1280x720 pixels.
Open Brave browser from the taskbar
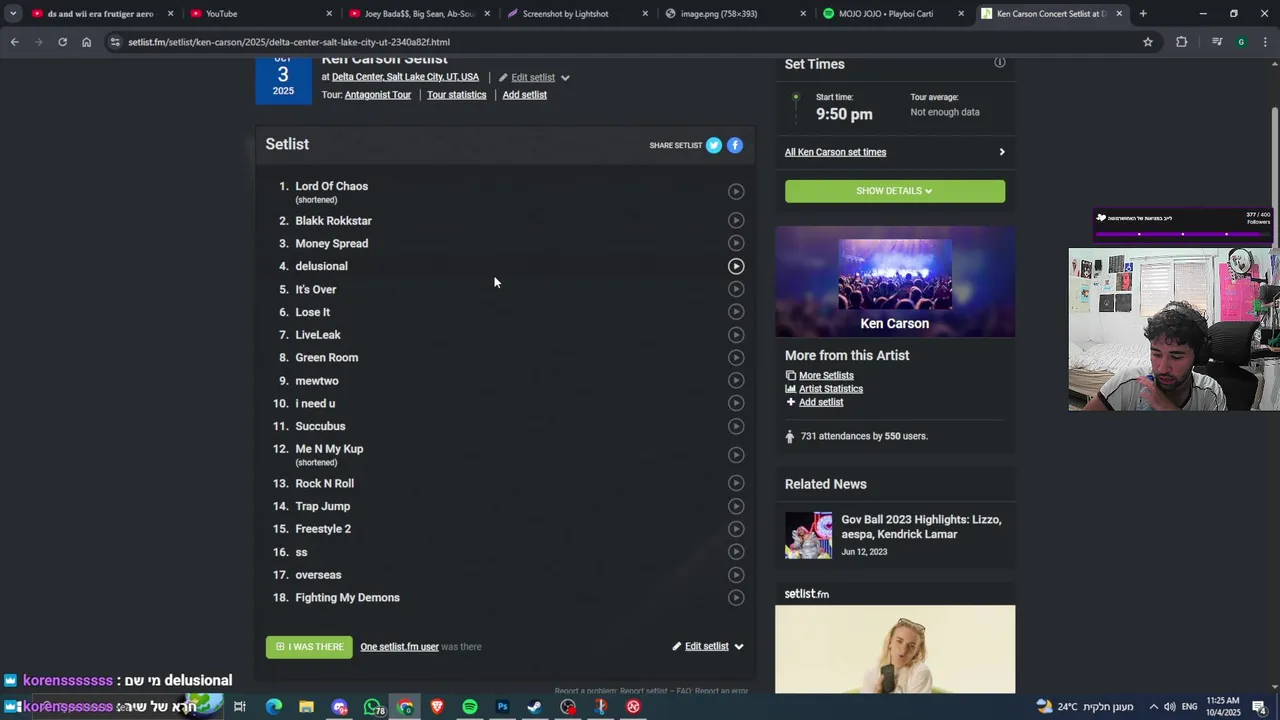click(437, 707)
